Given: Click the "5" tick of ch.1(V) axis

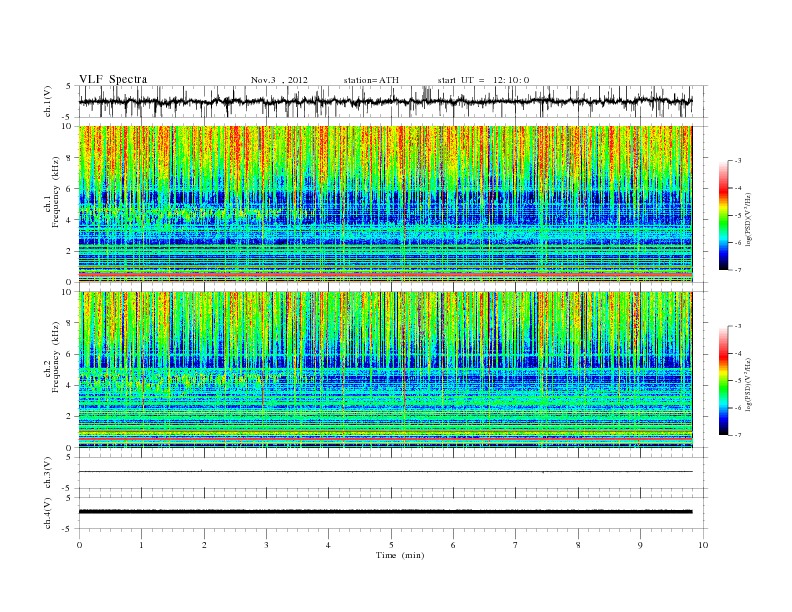Looking at the screenshot, I should tap(70, 86).
